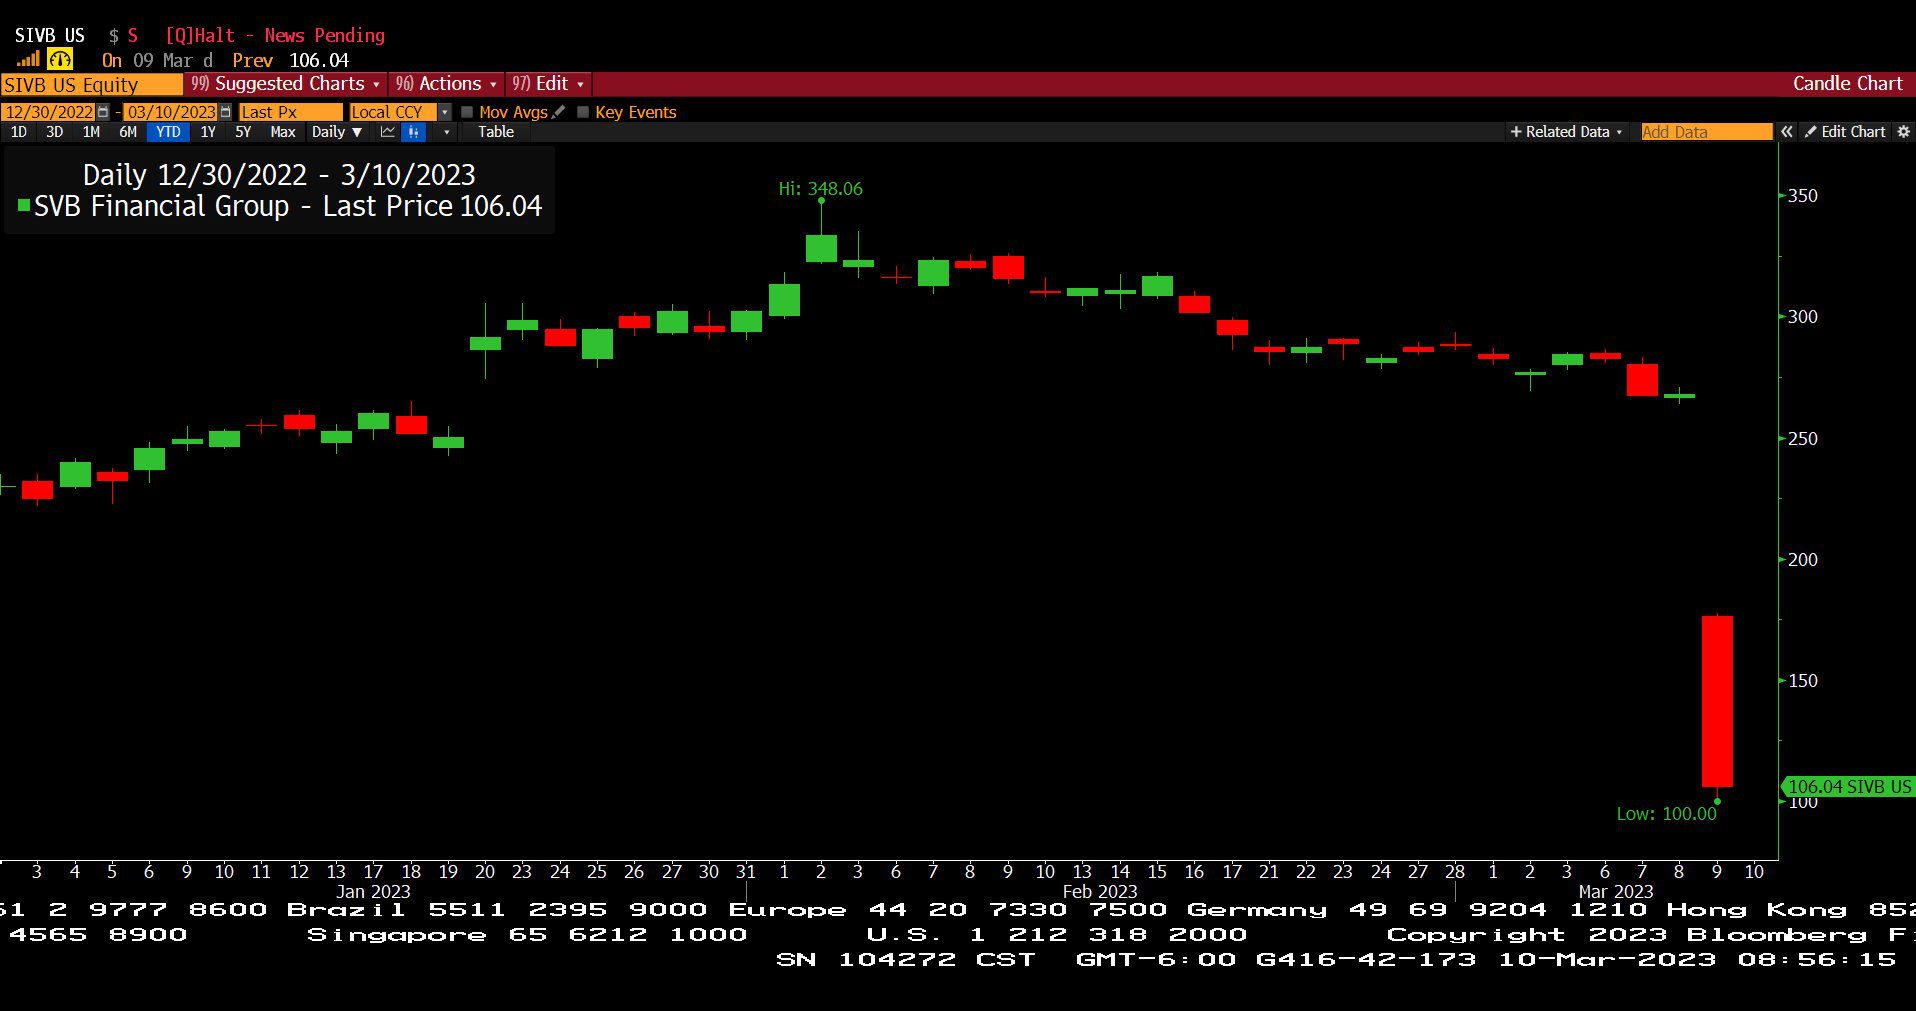
Task: Click the SIVB US Equity security field
Action: [x=91, y=84]
